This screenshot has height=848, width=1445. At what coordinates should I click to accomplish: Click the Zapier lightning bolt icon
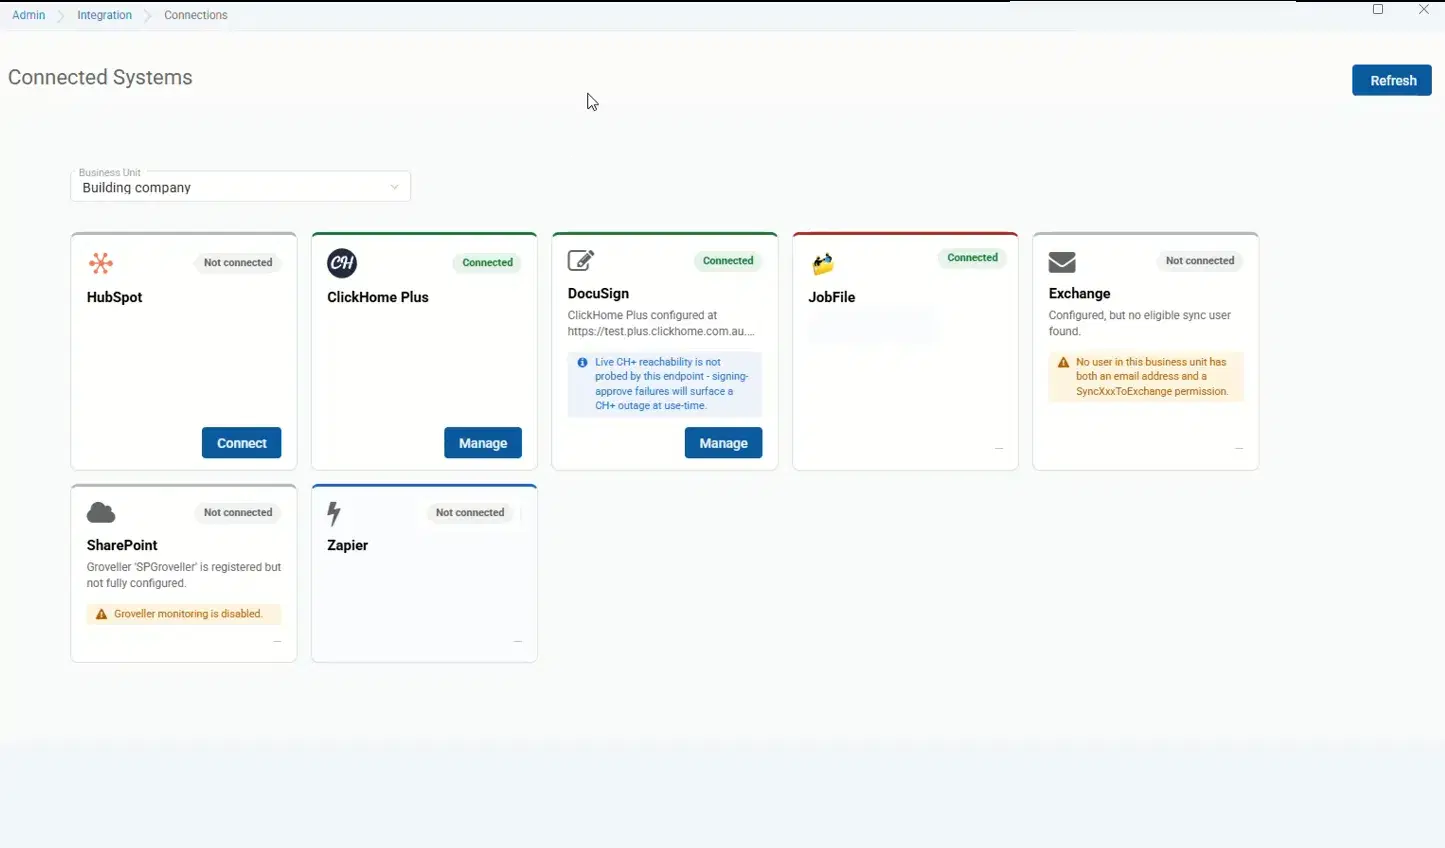(334, 513)
